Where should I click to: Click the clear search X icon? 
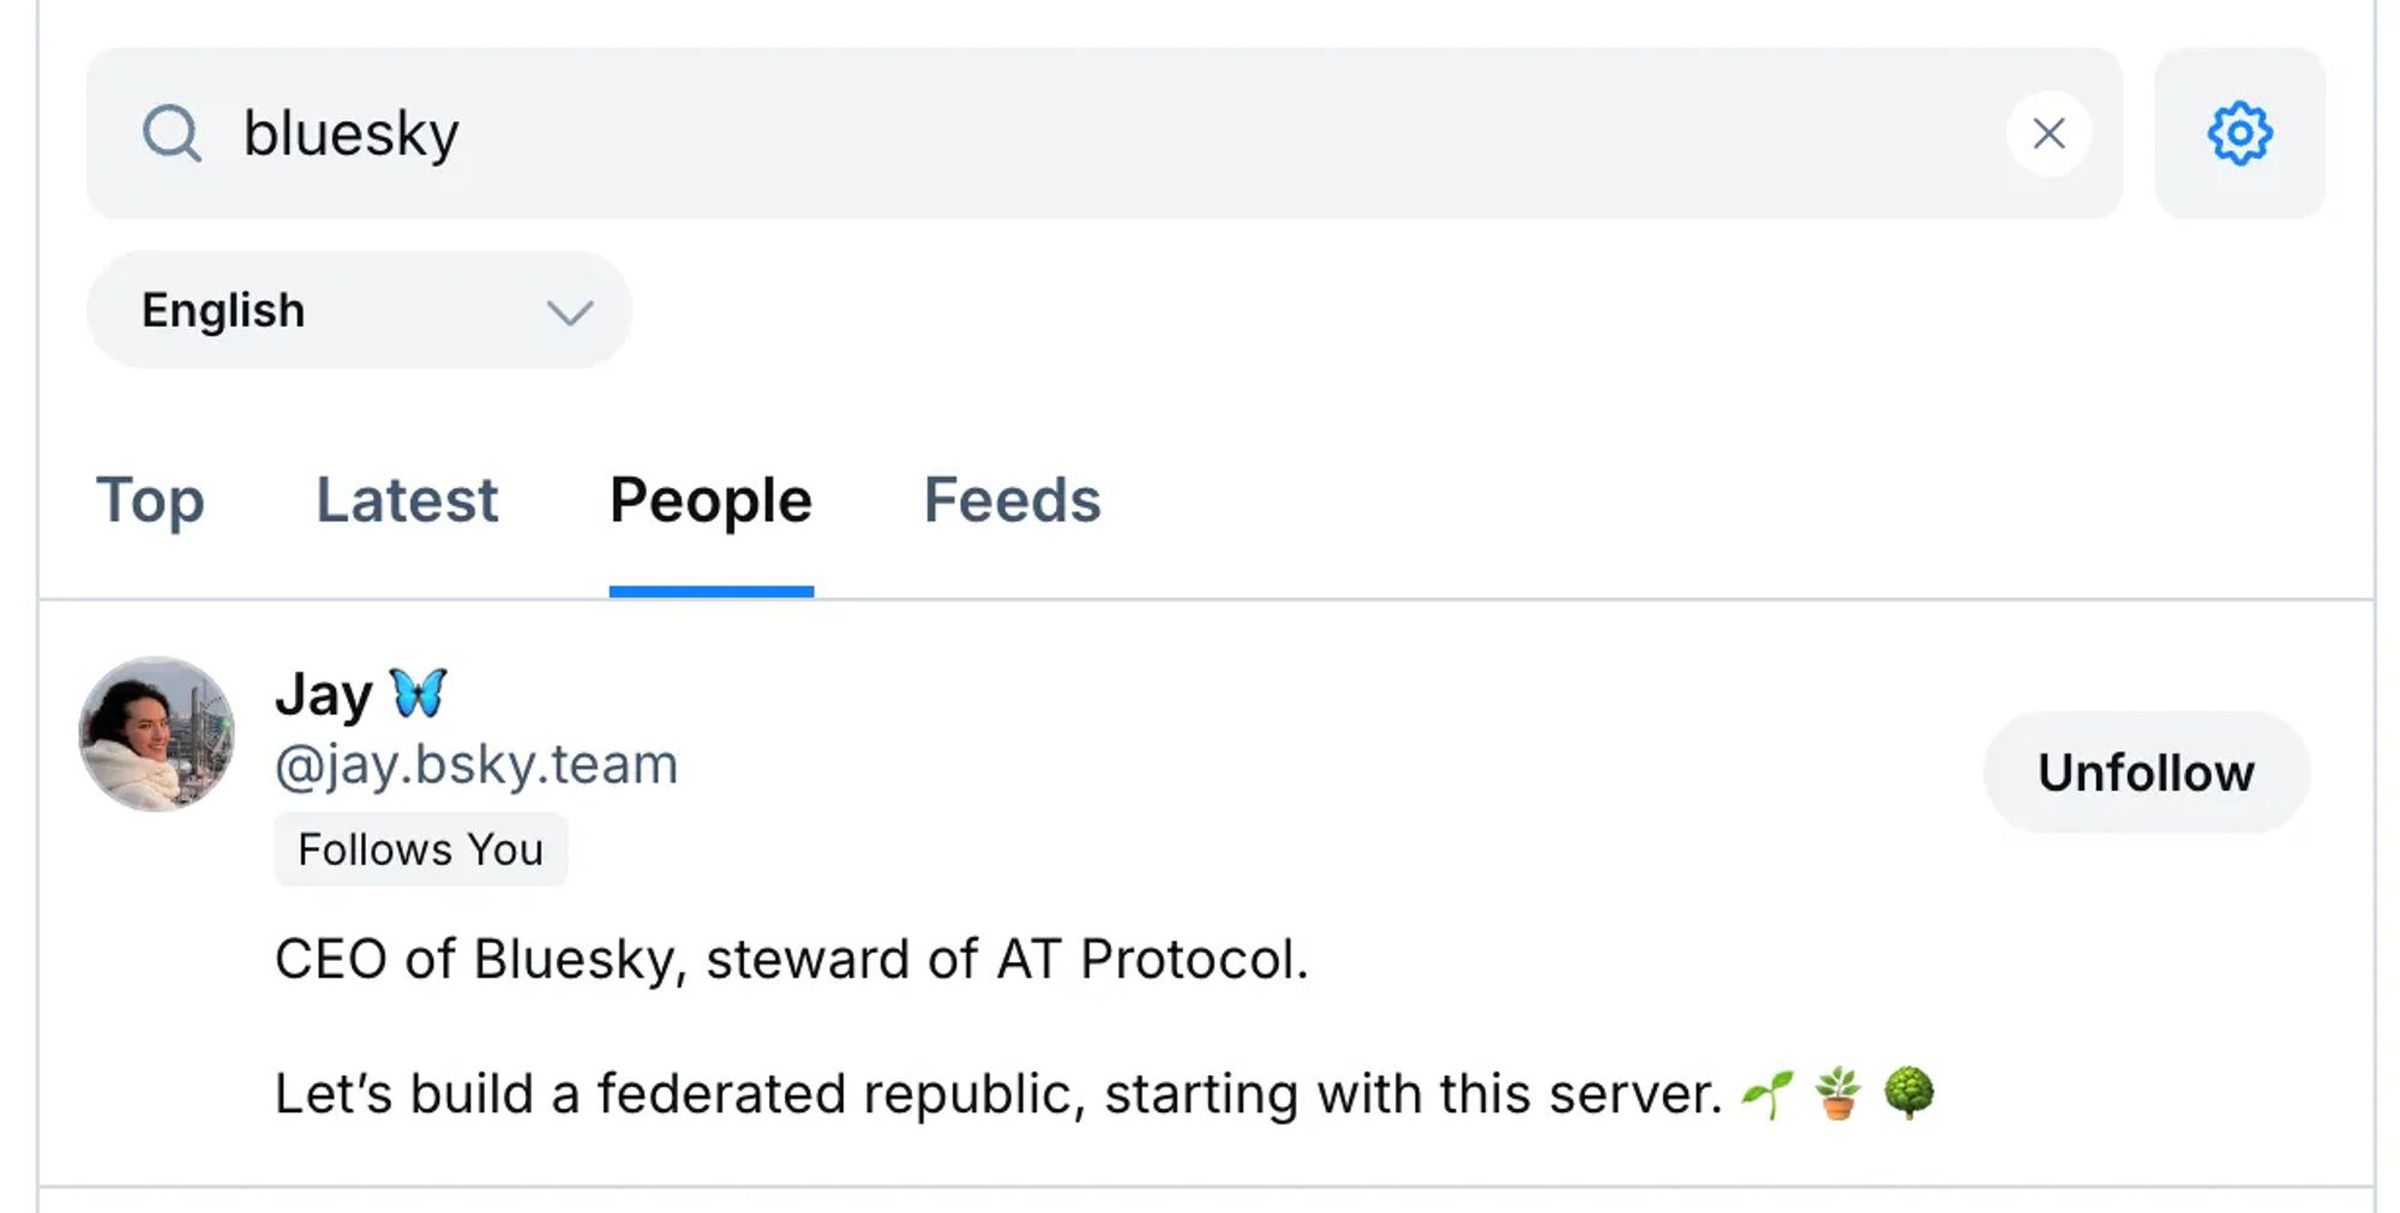click(x=2051, y=132)
